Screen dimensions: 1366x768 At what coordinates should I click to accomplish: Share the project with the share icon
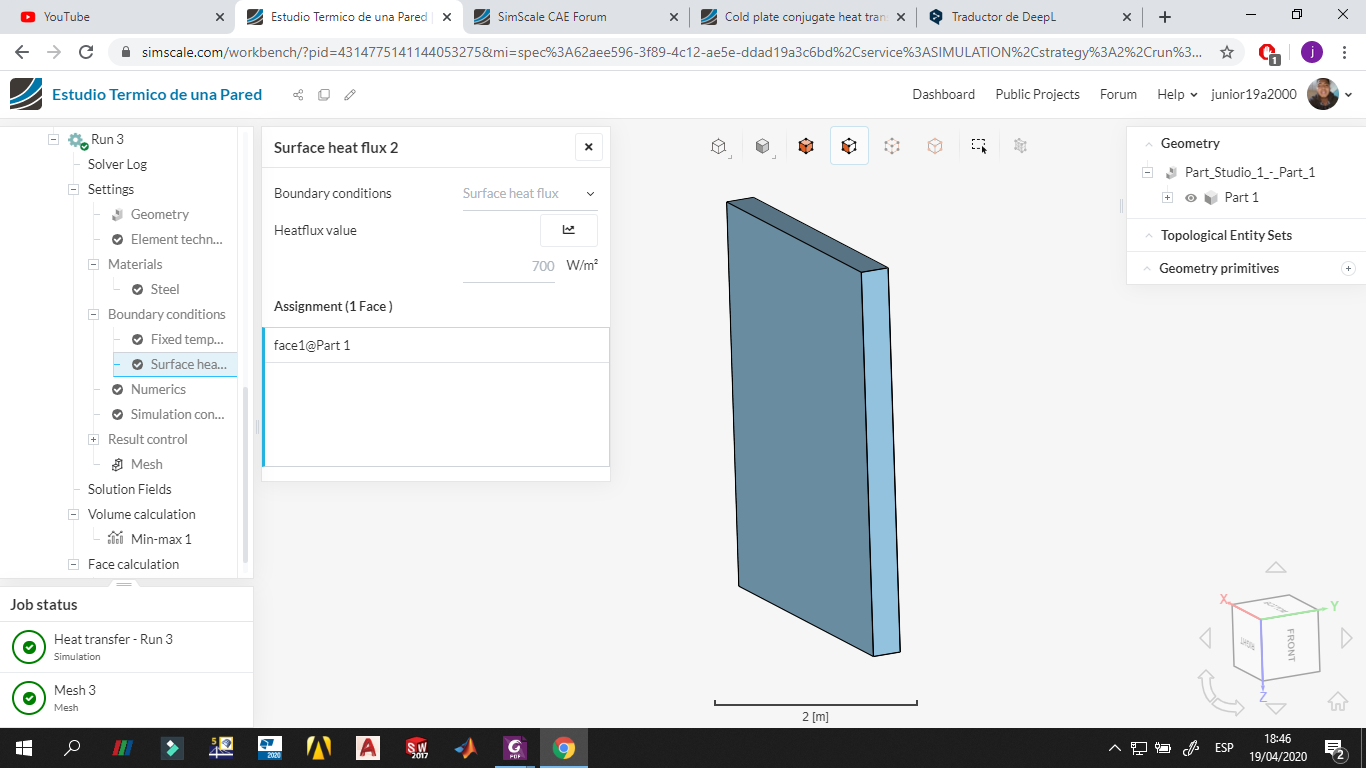(x=298, y=95)
